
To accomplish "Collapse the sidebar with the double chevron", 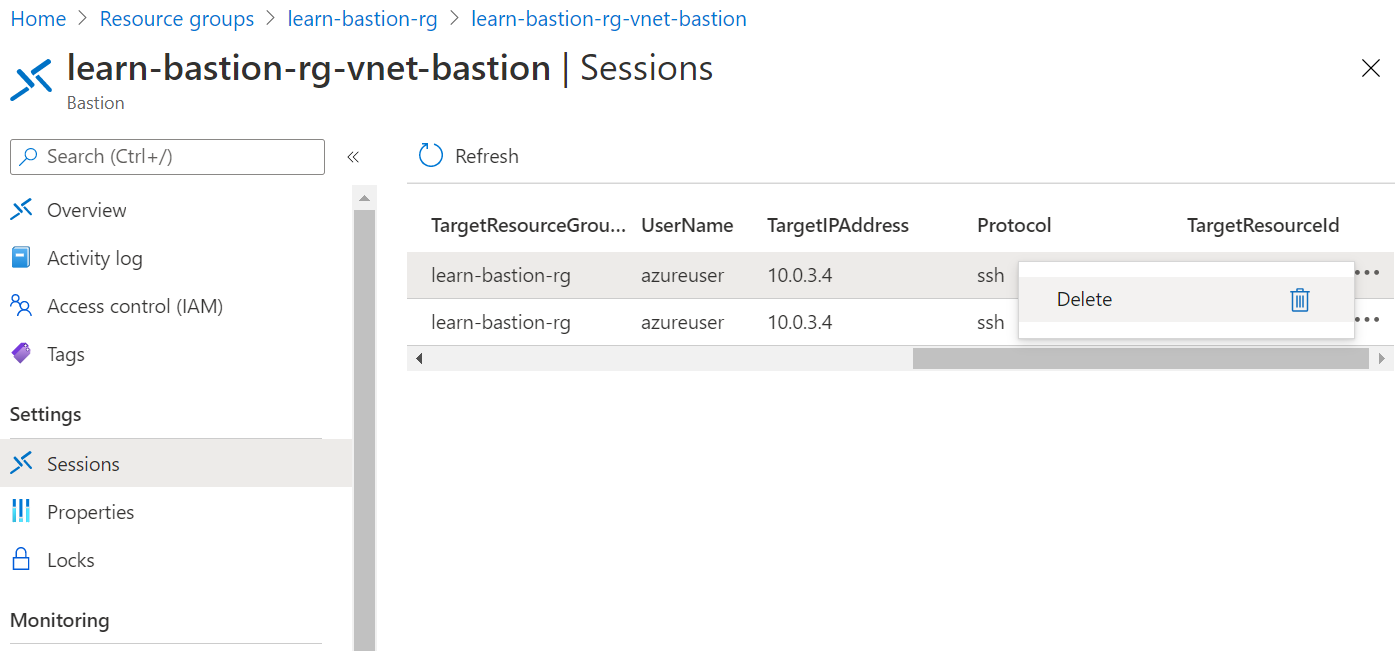I will point(353,157).
